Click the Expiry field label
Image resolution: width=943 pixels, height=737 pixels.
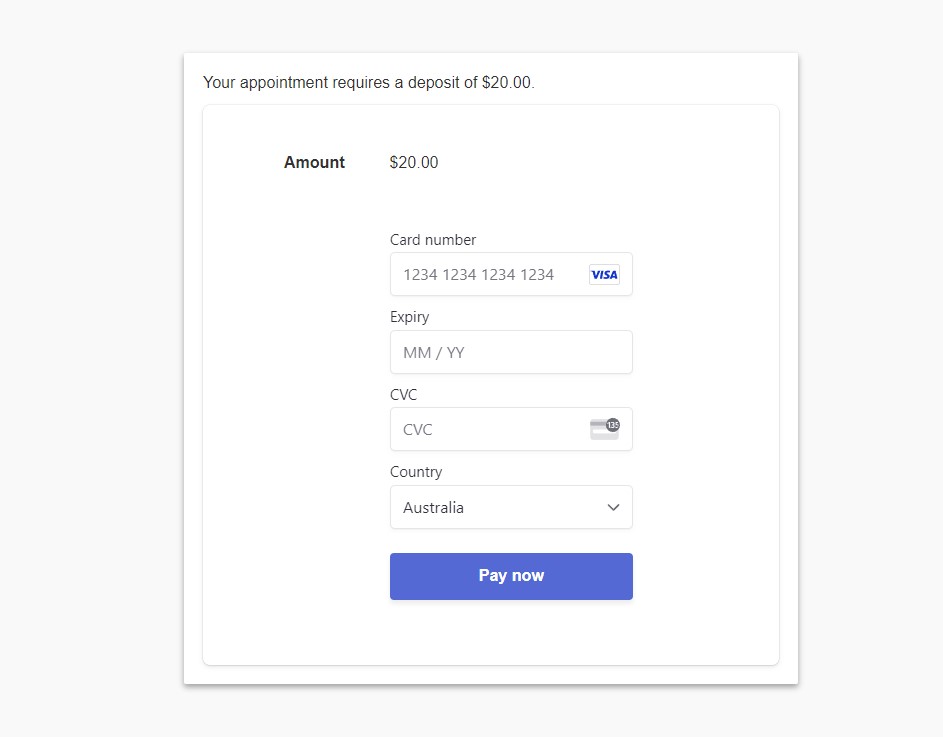[410, 317]
